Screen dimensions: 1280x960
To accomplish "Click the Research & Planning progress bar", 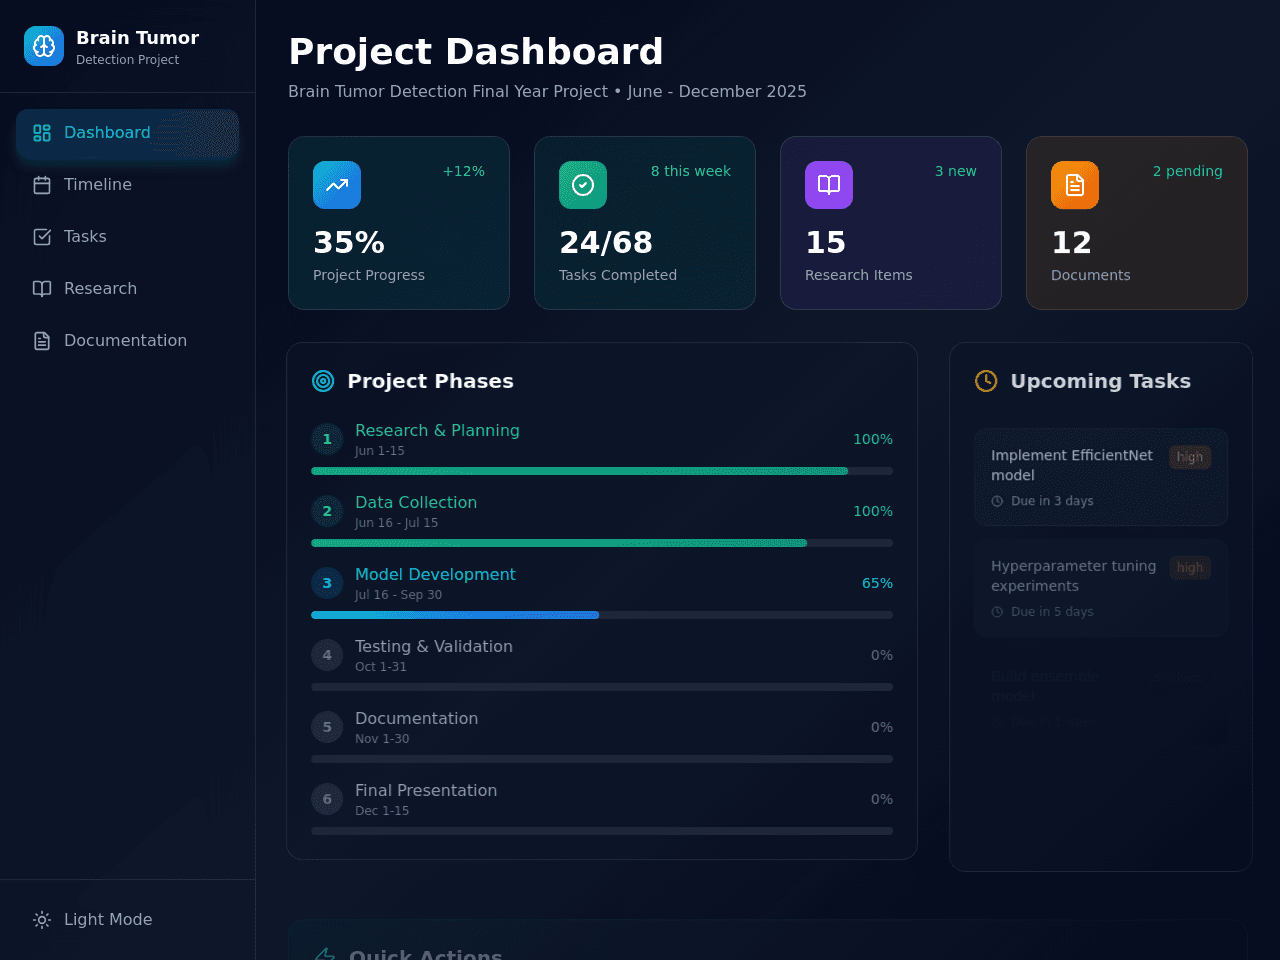I will pyautogui.click(x=602, y=471).
